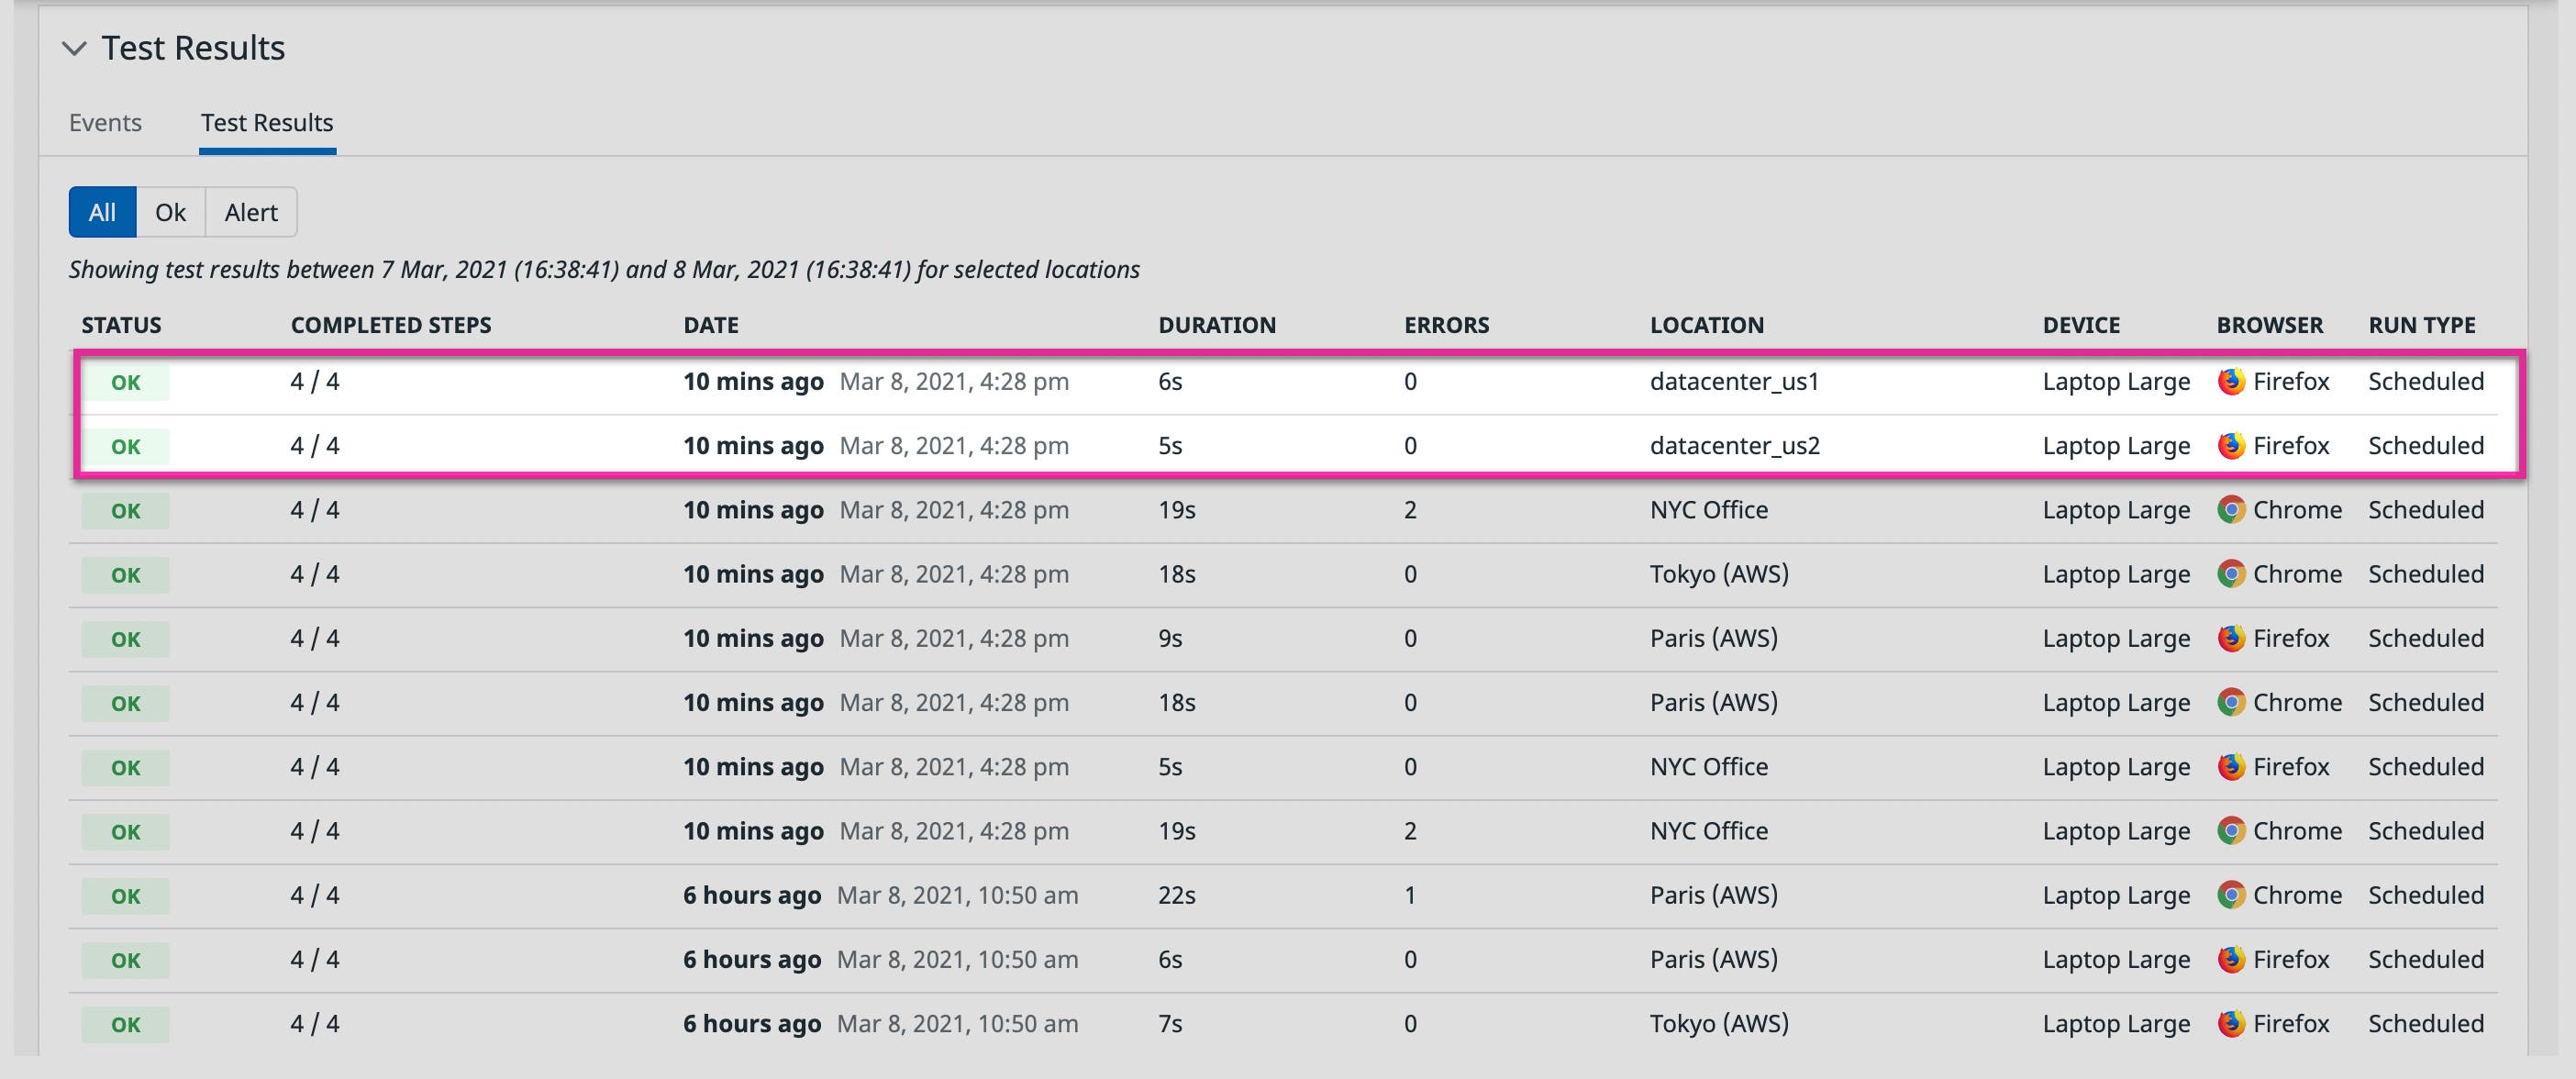Toggle the All results filter
The height and width of the screenshot is (1079, 2576).
coord(101,211)
